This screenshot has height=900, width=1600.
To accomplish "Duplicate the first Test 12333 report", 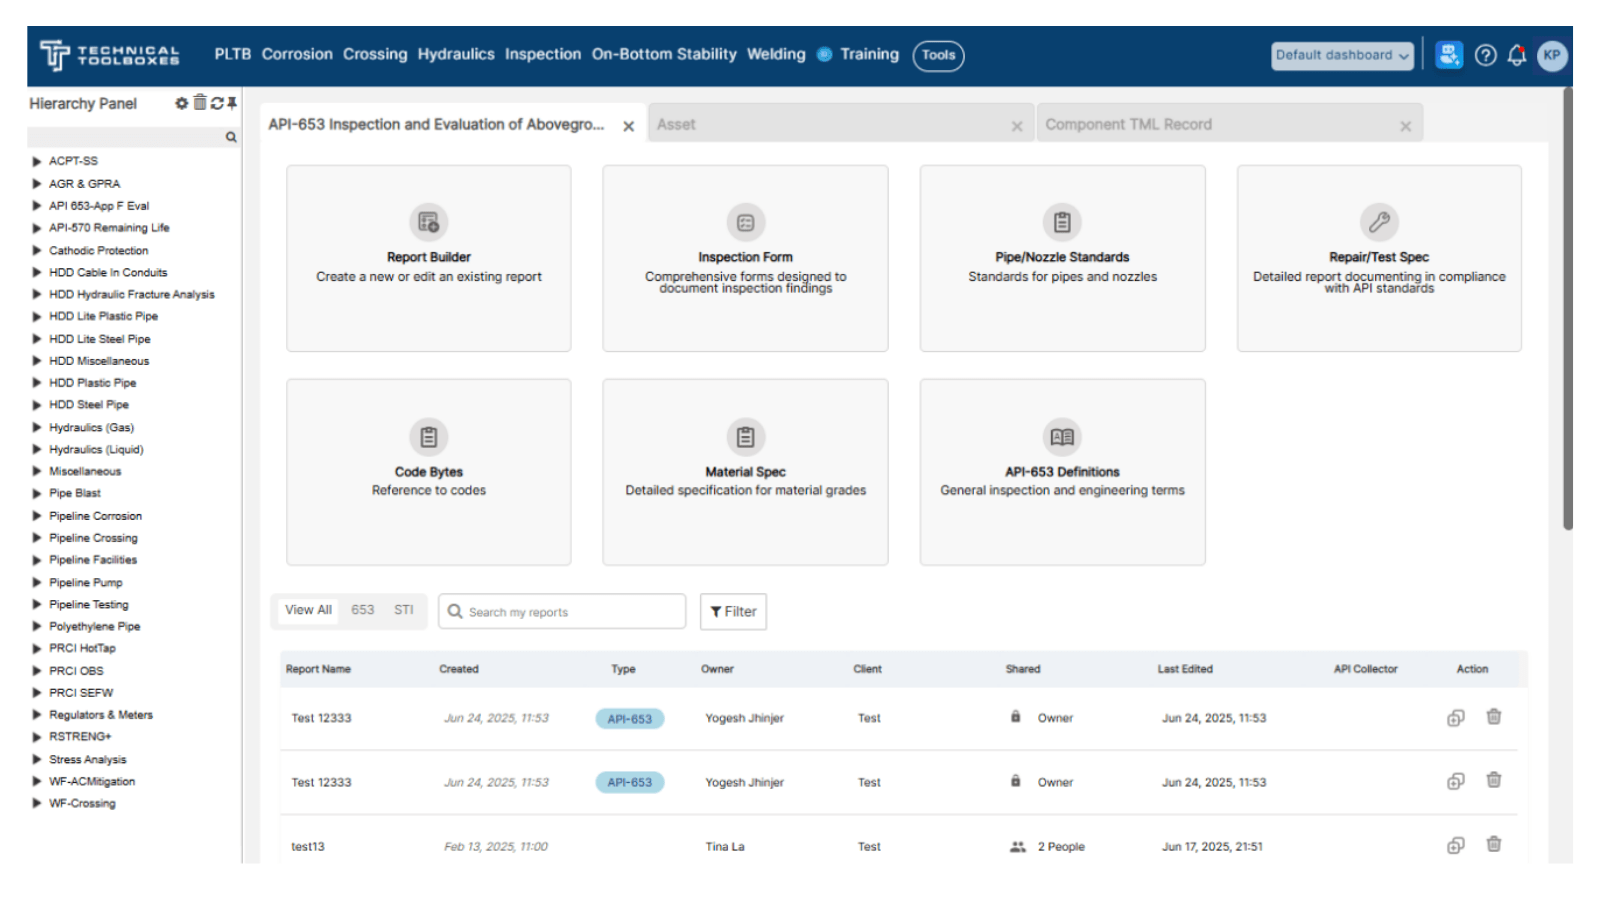I will tap(1456, 718).
